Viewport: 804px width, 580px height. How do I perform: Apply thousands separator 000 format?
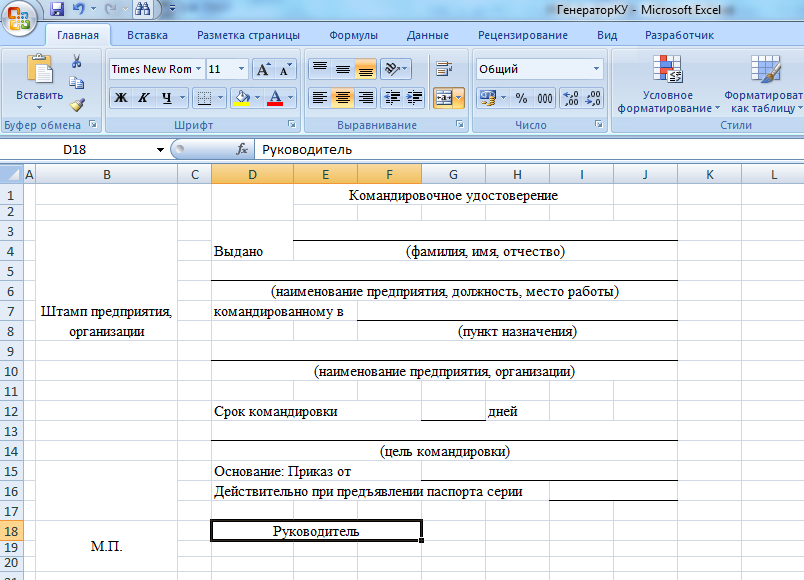point(545,98)
